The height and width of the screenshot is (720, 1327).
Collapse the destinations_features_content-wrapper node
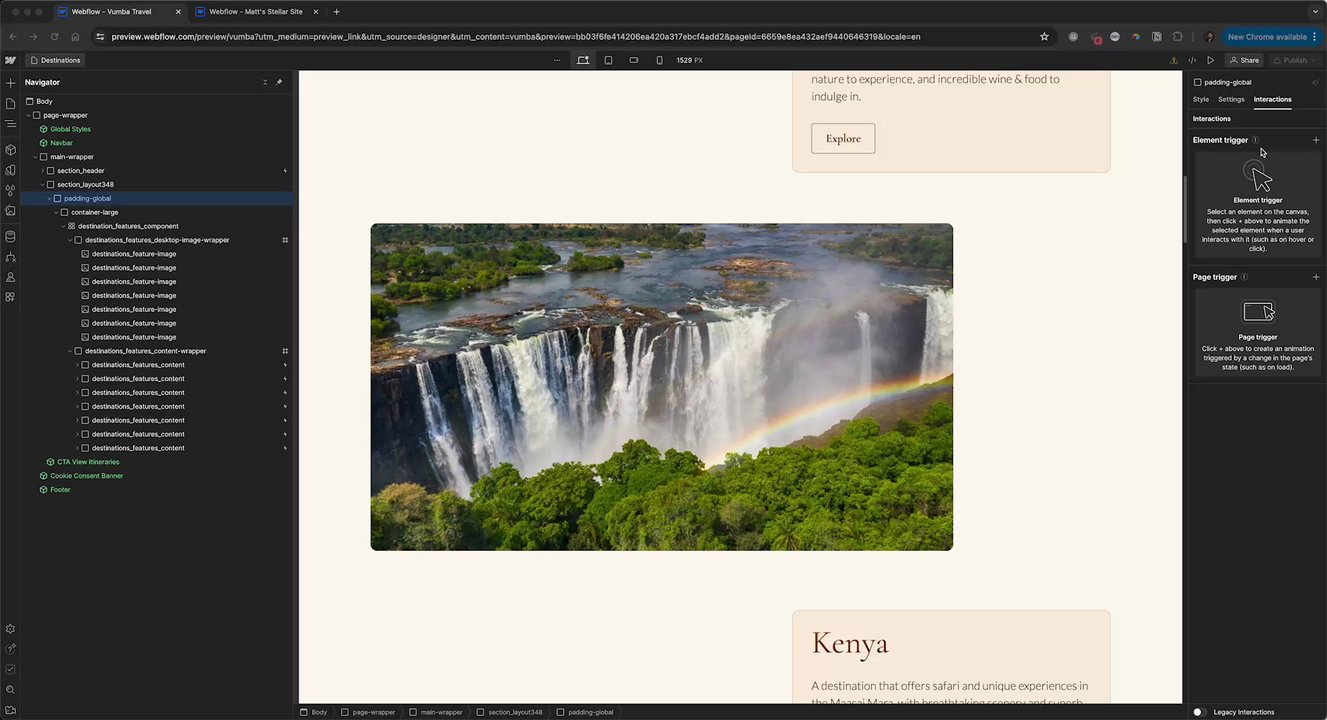pos(70,351)
